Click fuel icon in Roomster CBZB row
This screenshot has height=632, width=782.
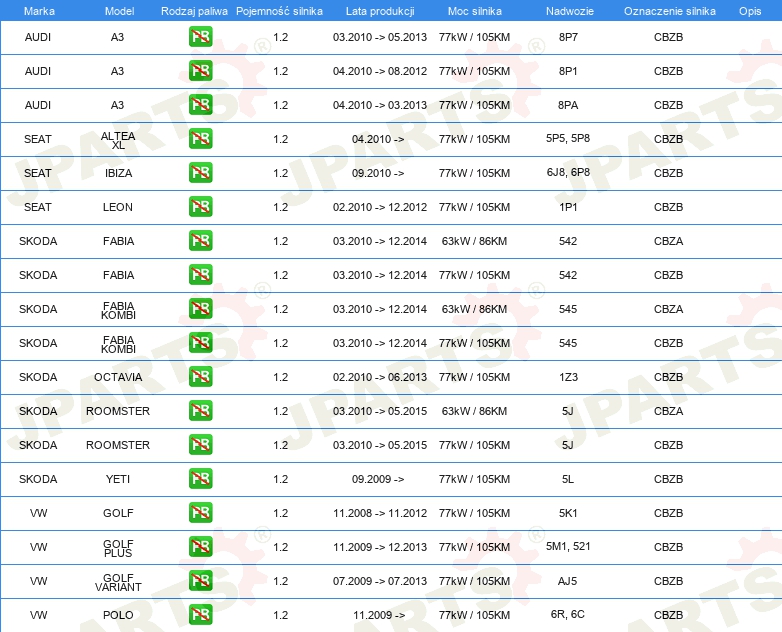tap(200, 444)
